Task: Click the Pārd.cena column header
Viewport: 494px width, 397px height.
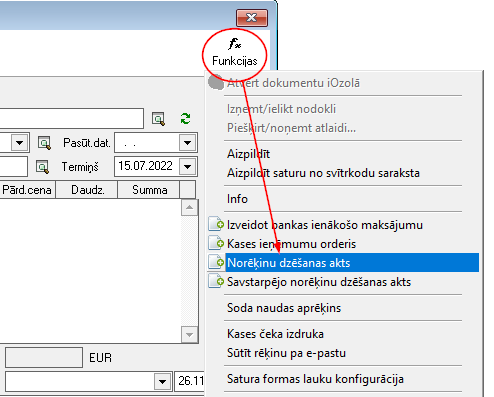Action: 27,190
